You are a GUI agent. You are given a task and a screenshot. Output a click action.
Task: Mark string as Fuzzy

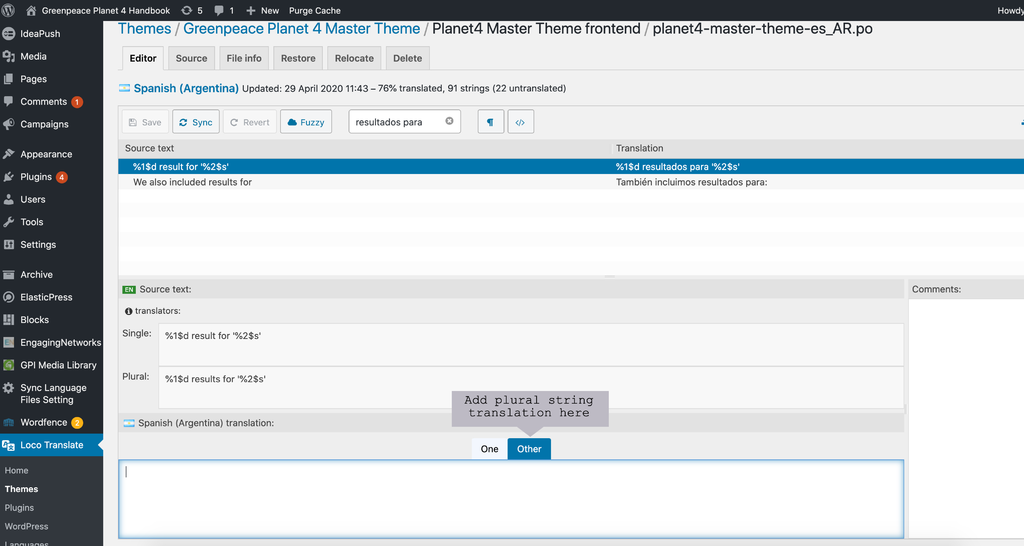306,122
